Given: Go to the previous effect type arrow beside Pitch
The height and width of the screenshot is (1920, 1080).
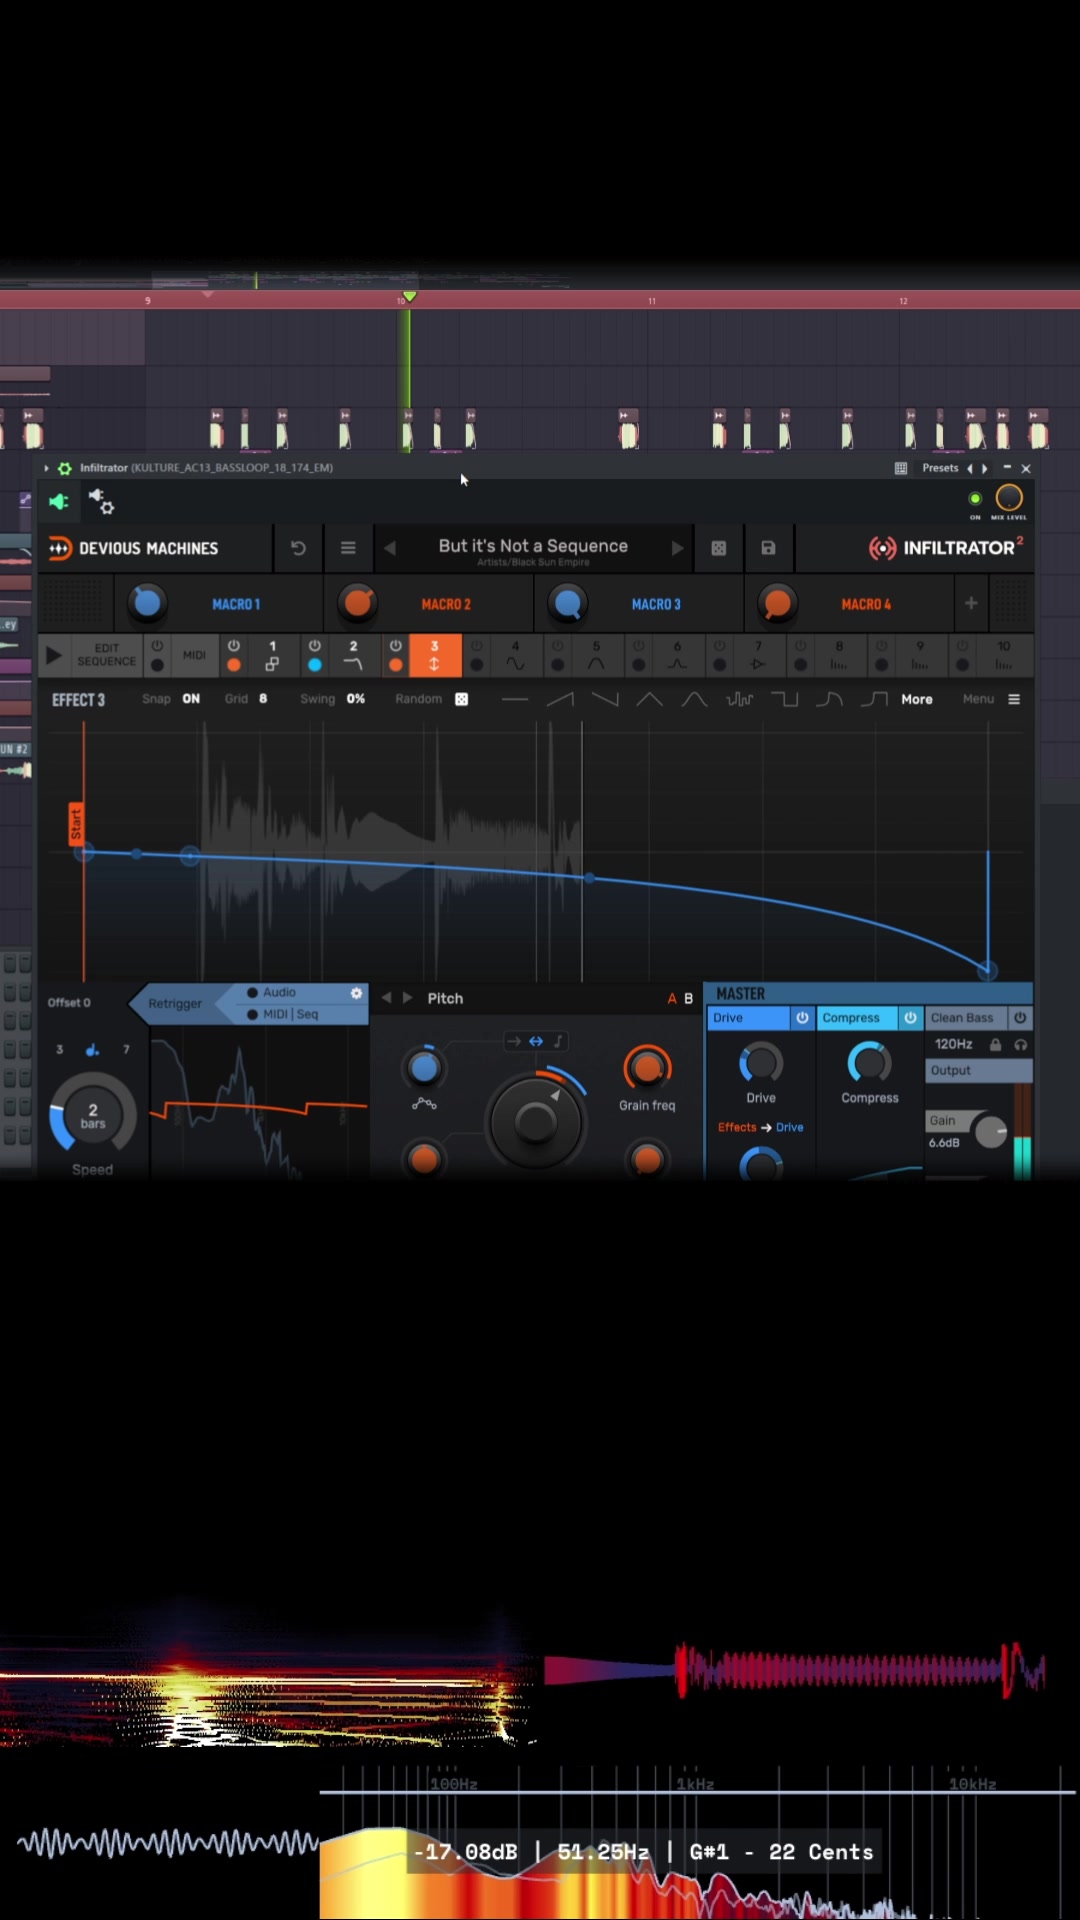Looking at the screenshot, I should click(386, 998).
